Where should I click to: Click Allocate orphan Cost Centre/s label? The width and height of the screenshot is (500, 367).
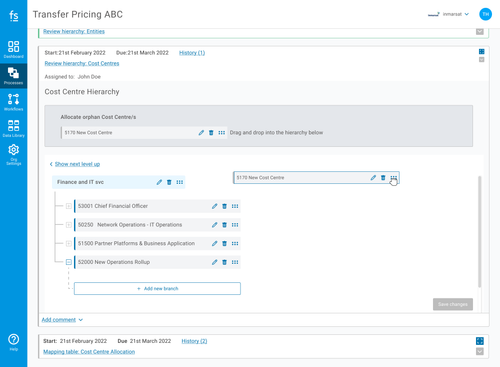click(98, 117)
